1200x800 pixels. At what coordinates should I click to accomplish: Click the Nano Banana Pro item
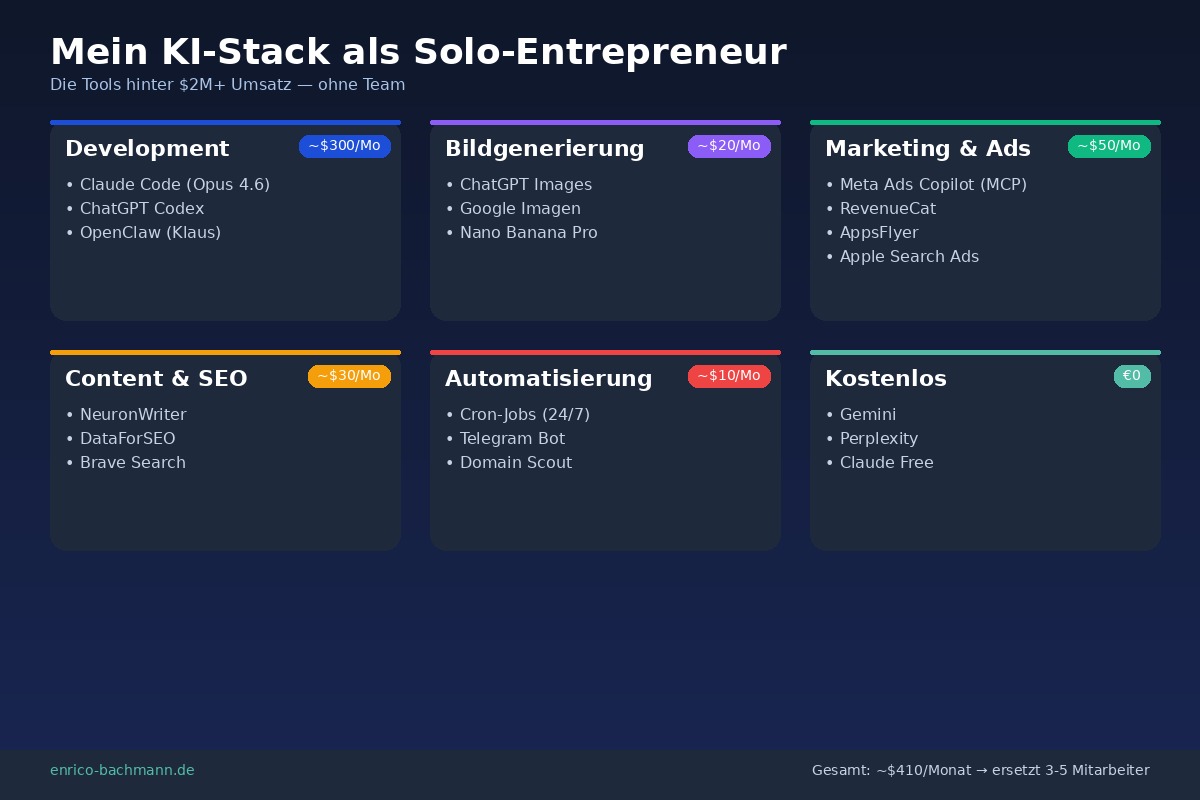pos(528,233)
